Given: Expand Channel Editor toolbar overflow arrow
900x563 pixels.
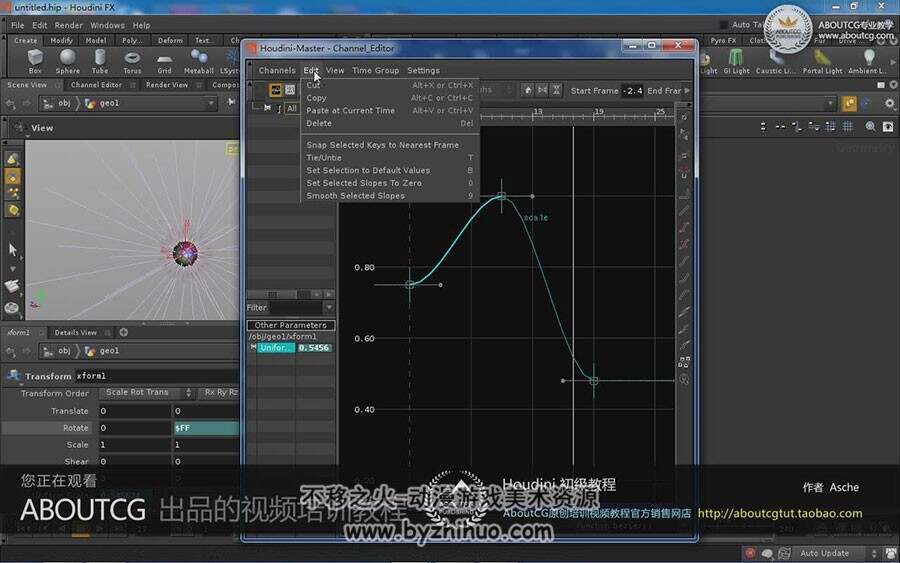Looking at the screenshot, I should (688, 90).
